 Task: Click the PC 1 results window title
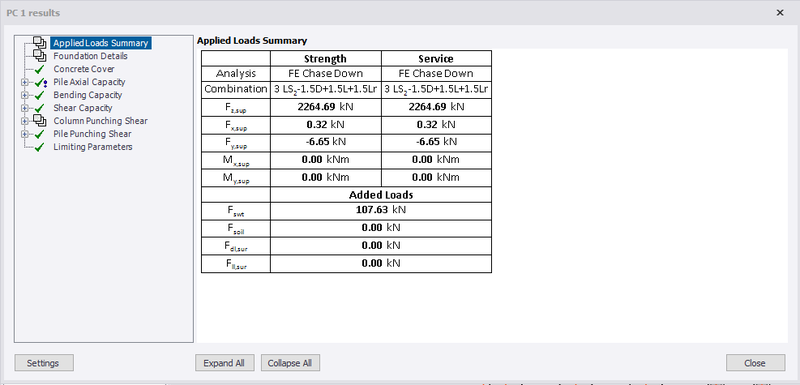[x=33, y=13]
